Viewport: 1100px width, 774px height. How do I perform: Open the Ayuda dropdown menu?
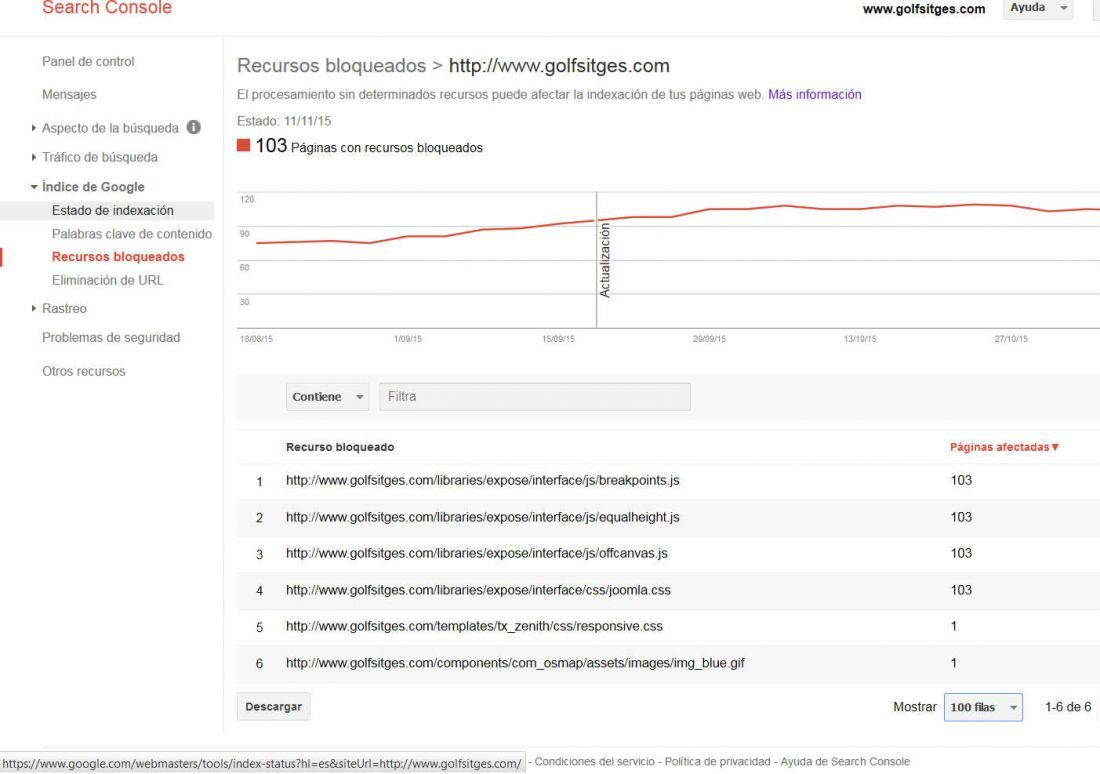(x=1038, y=8)
